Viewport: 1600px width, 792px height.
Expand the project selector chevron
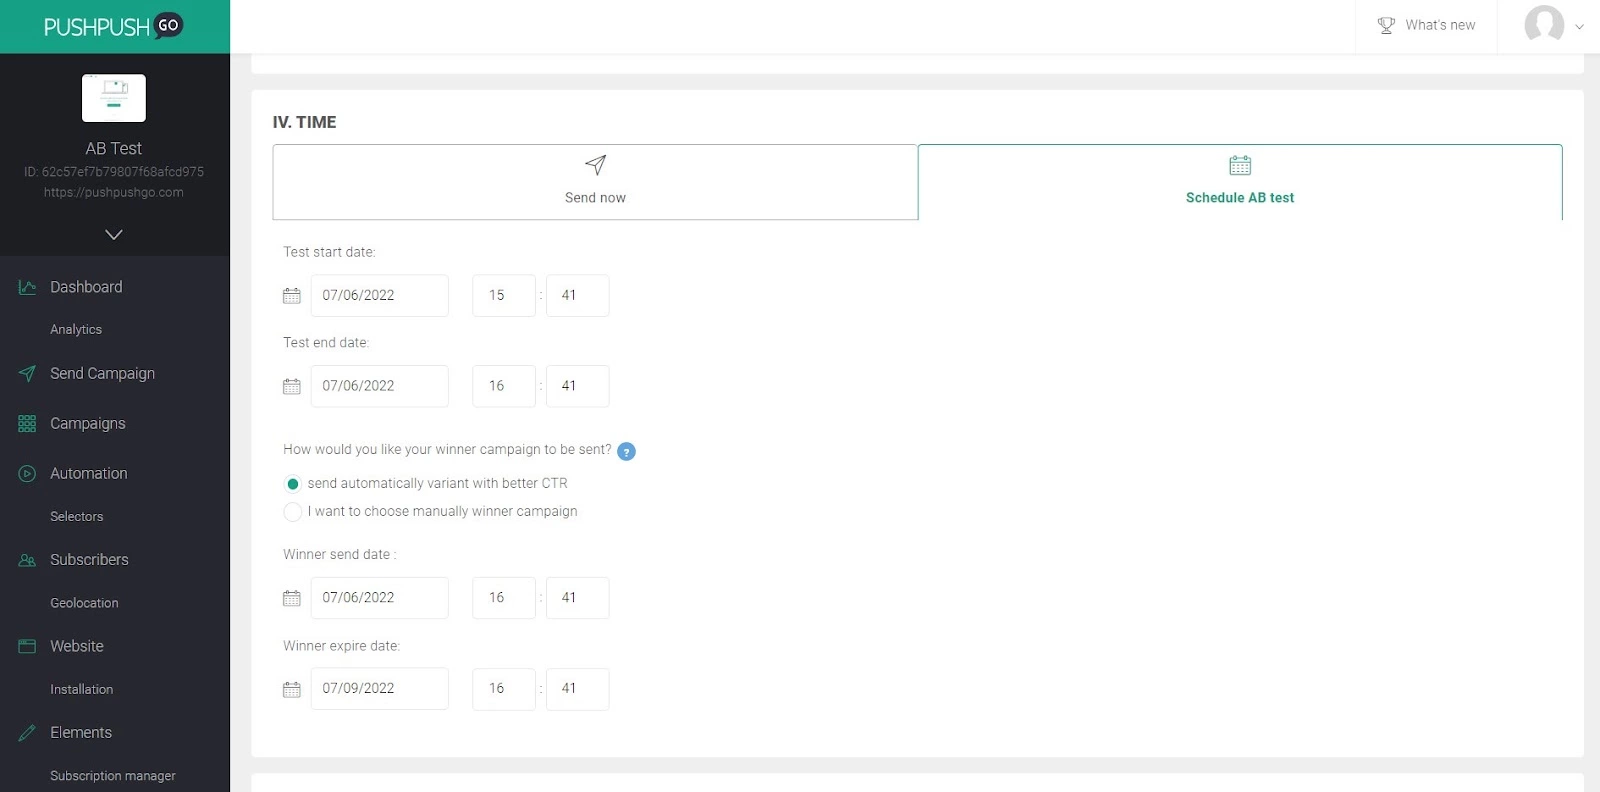[x=114, y=235]
